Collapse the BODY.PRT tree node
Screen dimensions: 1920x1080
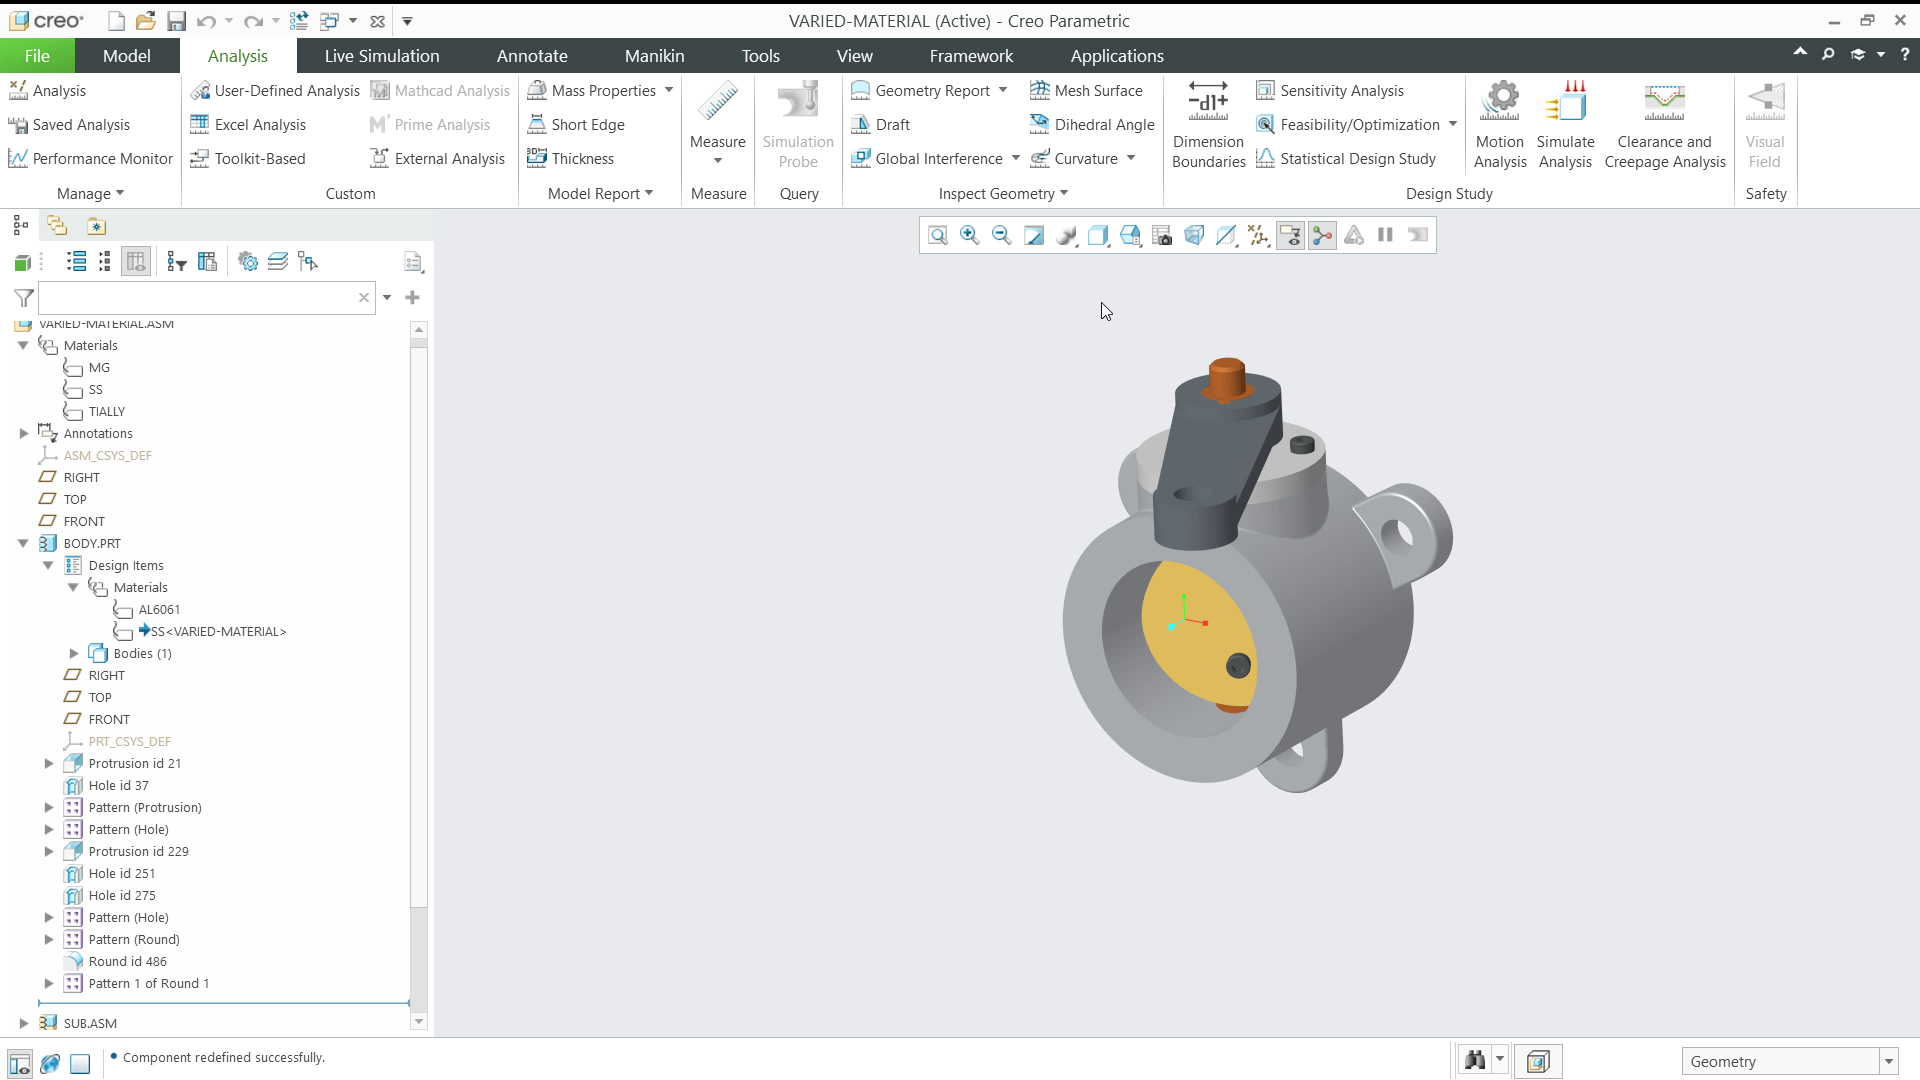23,543
